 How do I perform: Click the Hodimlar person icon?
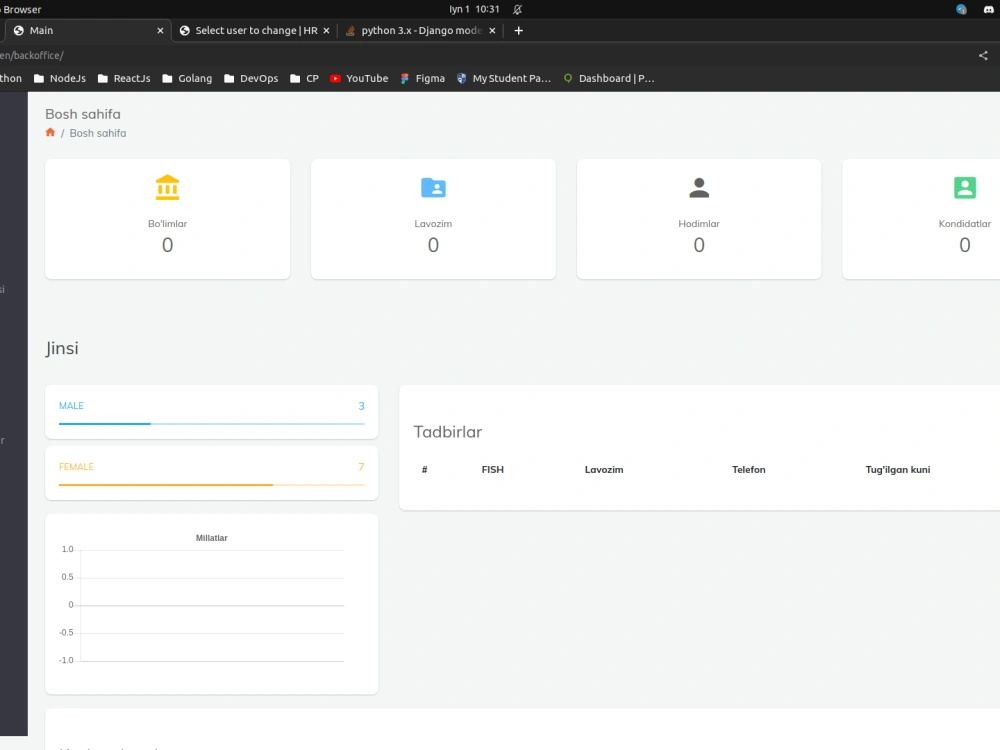pyautogui.click(x=698, y=187)
